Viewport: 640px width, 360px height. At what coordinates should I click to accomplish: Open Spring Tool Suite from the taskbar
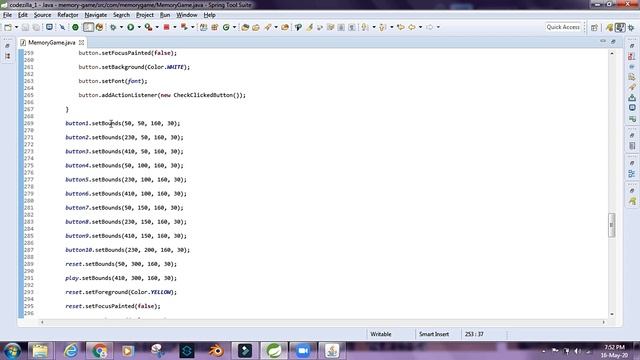click(274, 351)
